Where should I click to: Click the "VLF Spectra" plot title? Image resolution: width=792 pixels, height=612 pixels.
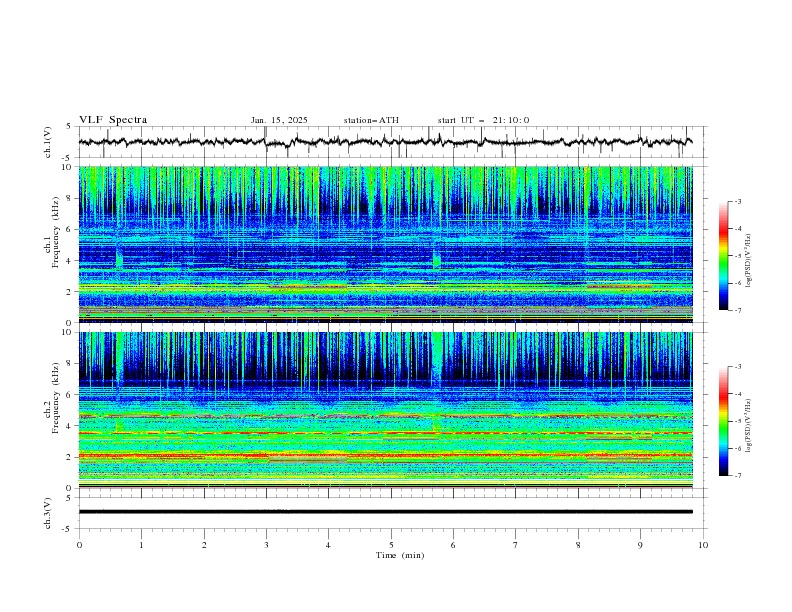click(113, 120)
